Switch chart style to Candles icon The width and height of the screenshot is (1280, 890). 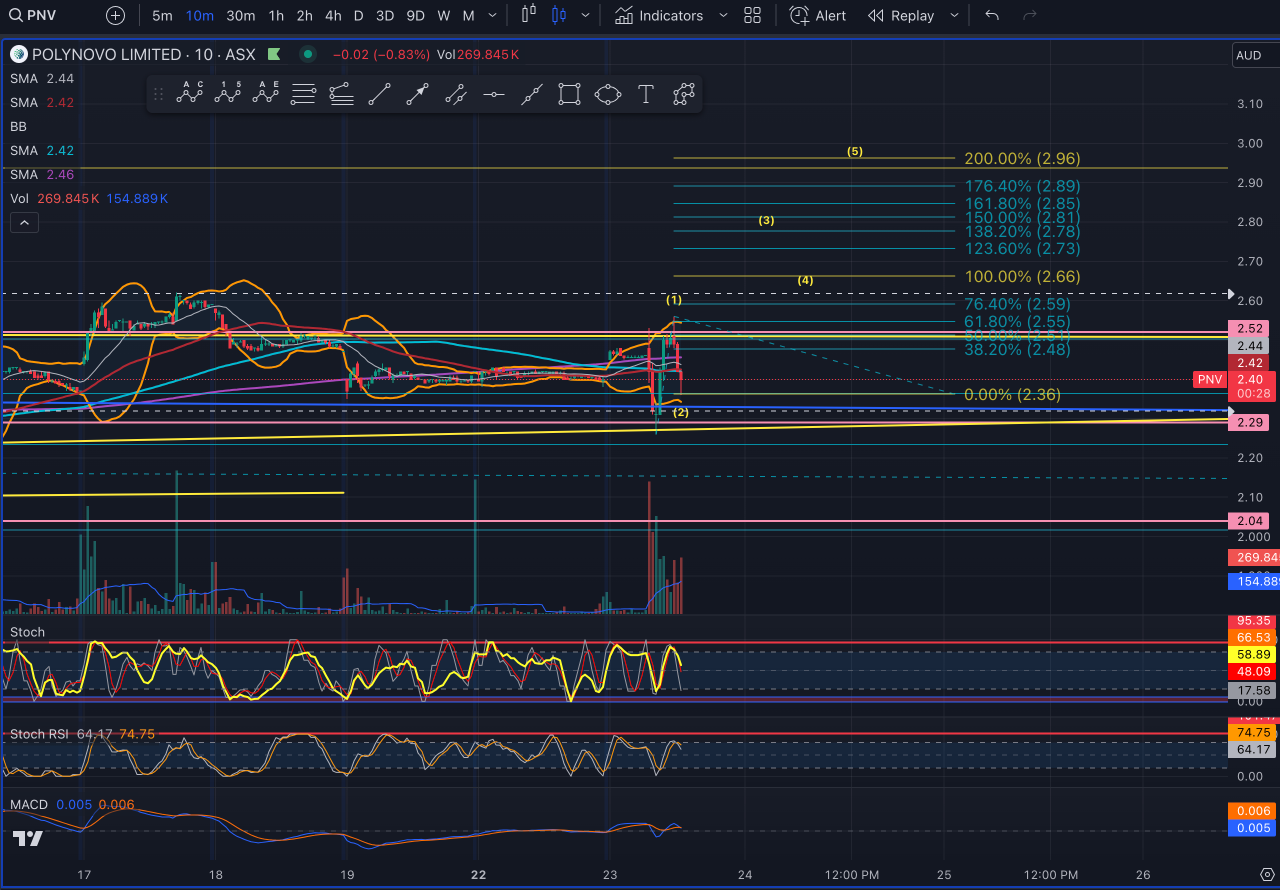click(x=559, y=15)
